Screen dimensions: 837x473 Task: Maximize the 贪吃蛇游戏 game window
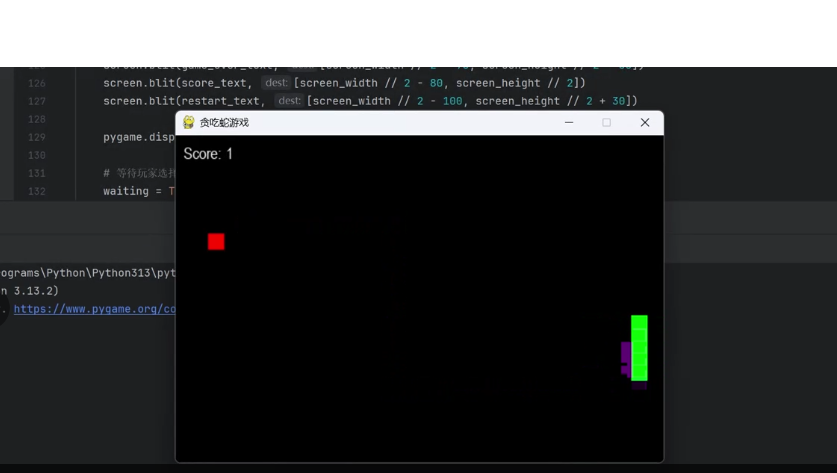click(606, 122)
